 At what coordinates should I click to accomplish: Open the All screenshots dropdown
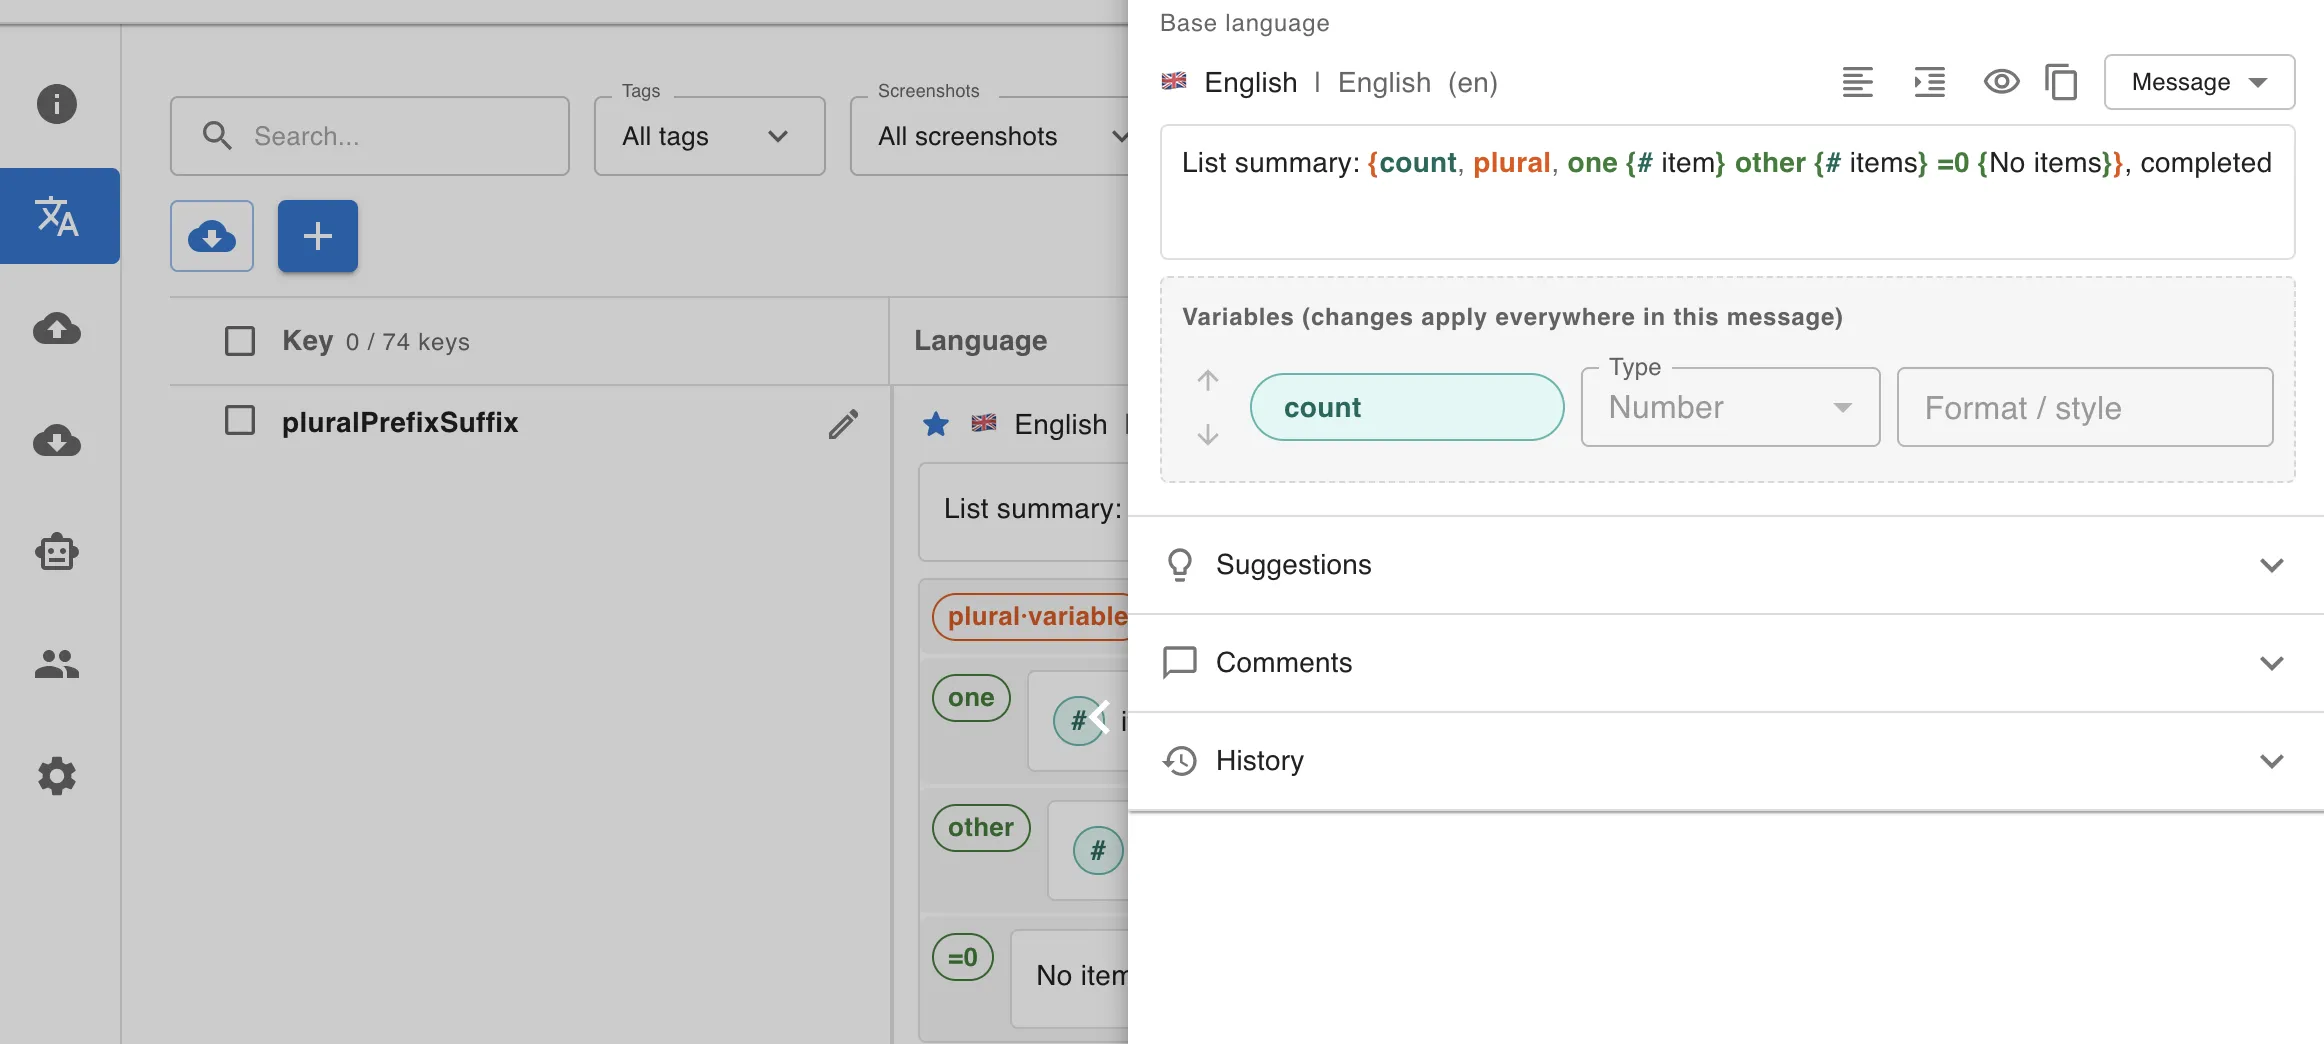tap(990, 136)
